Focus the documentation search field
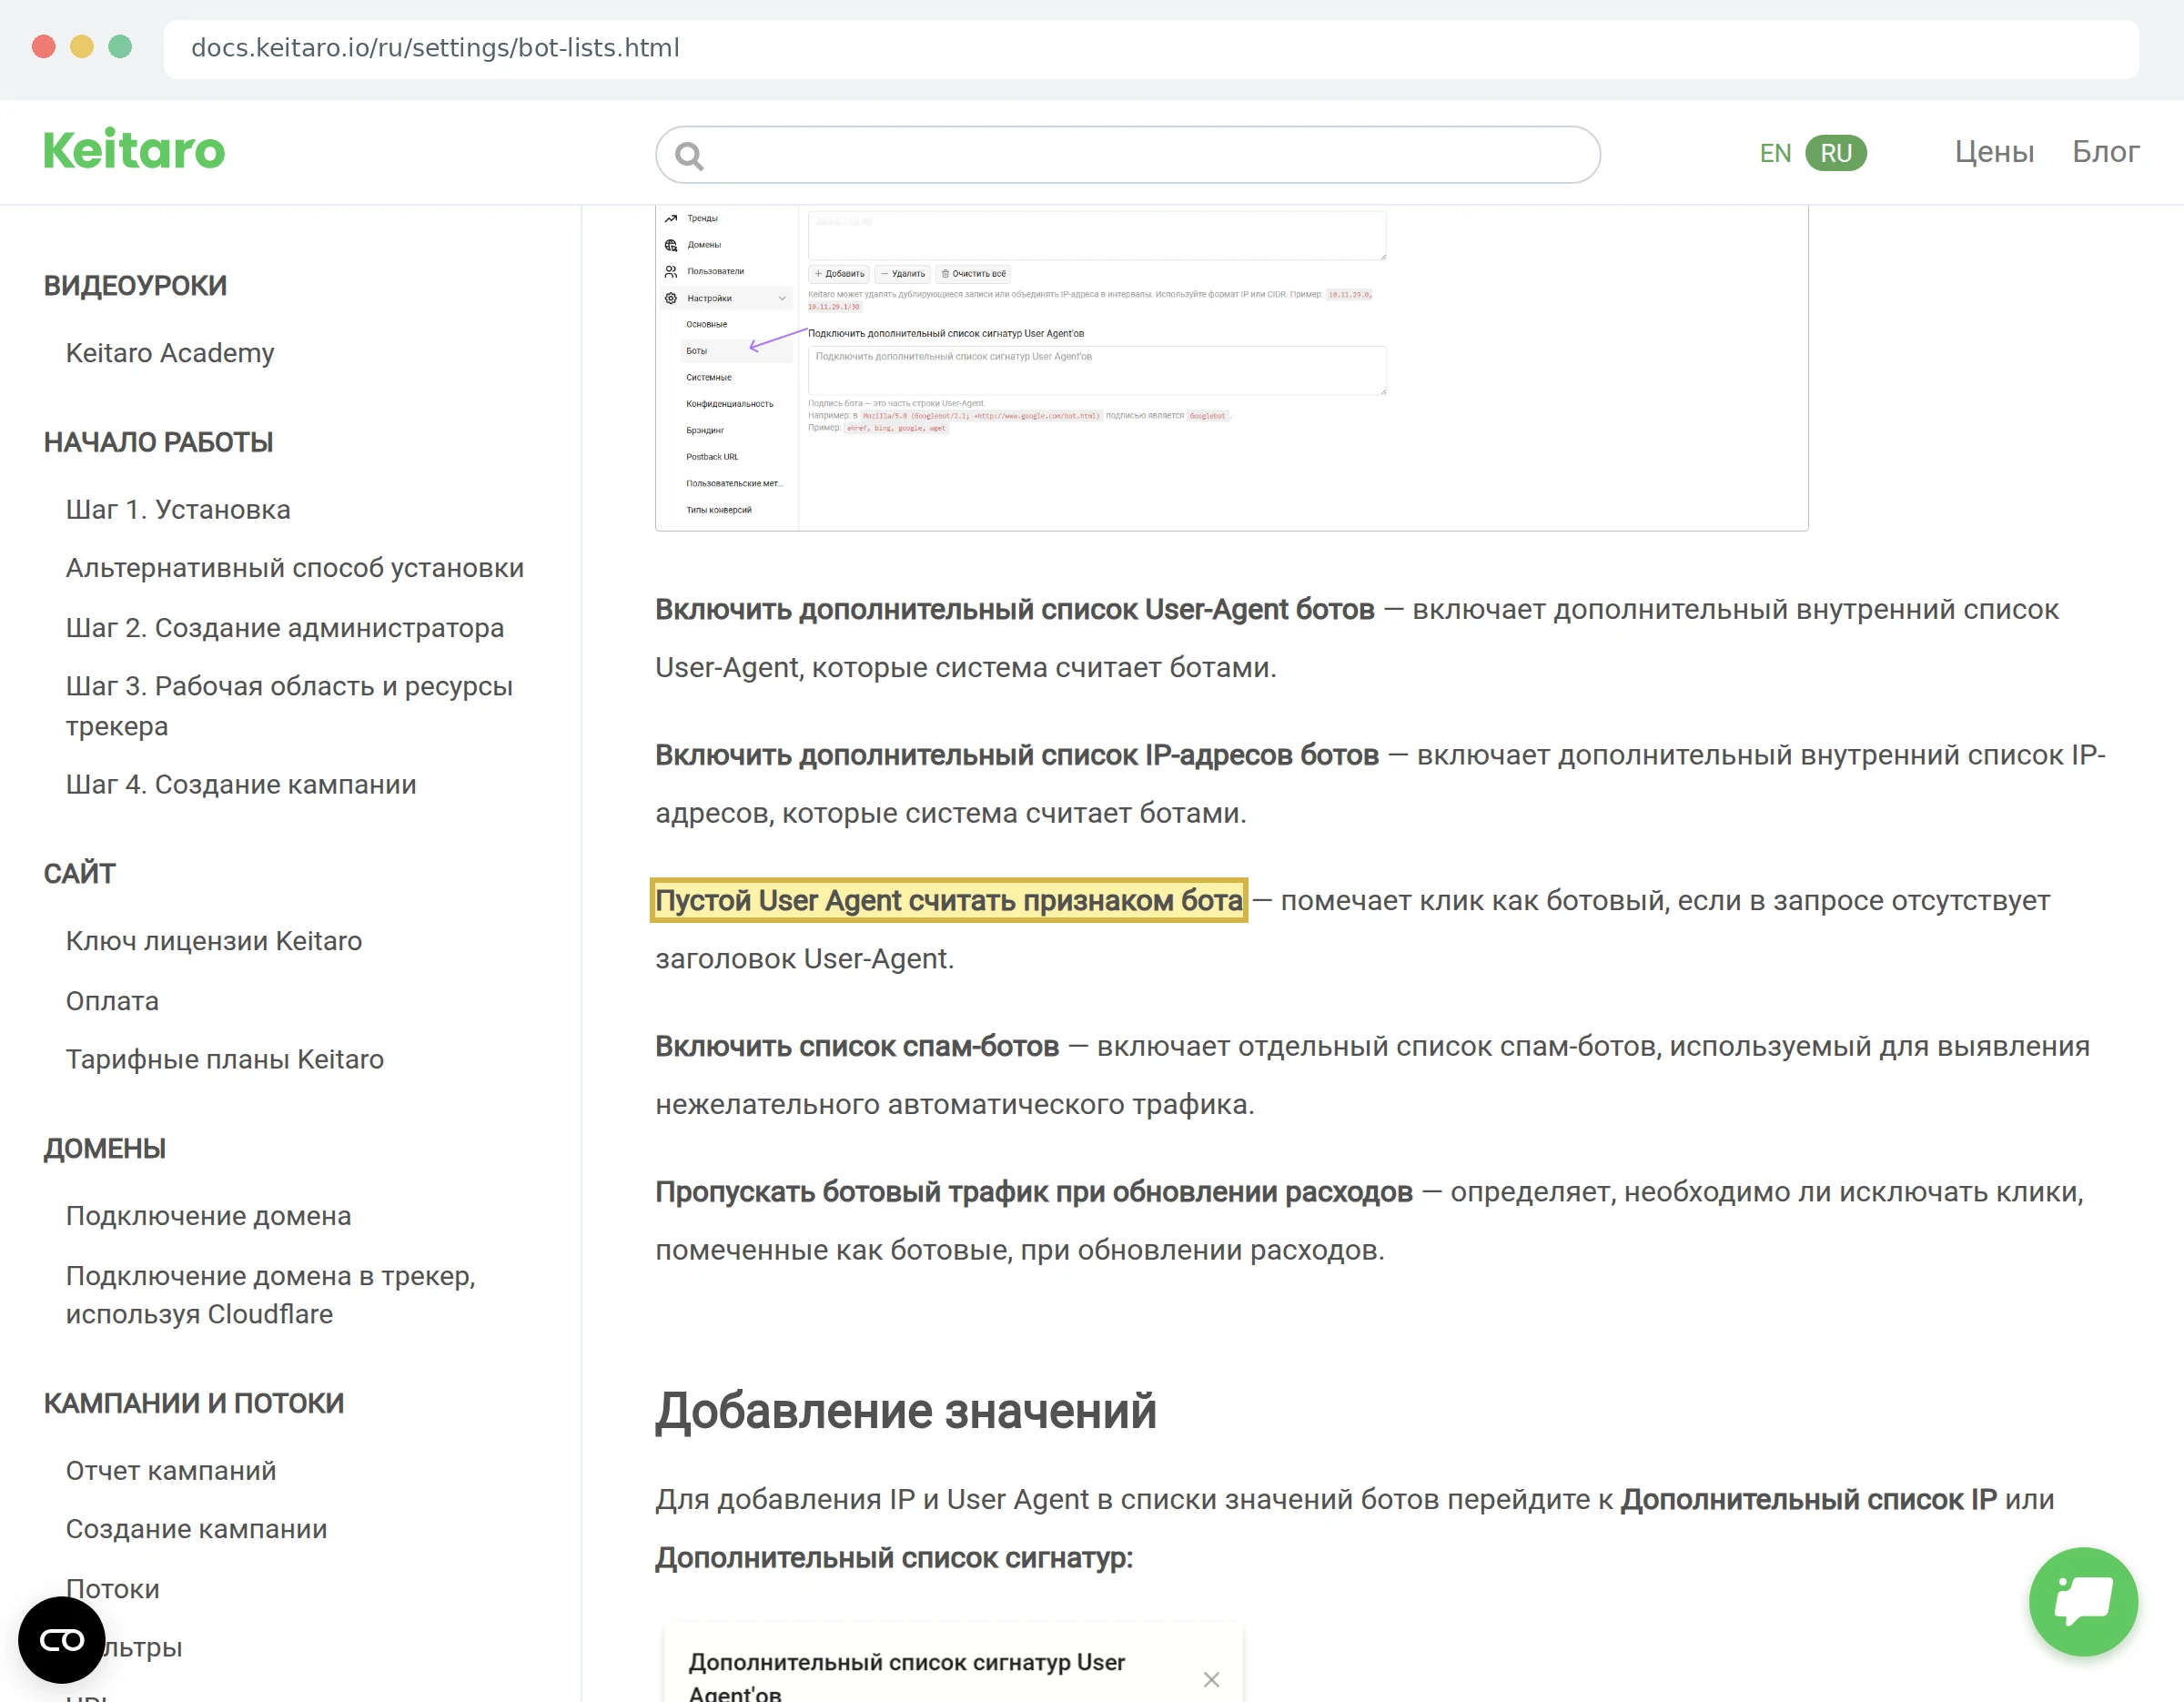The image size is (2184, 1702). coord(1128,155)
